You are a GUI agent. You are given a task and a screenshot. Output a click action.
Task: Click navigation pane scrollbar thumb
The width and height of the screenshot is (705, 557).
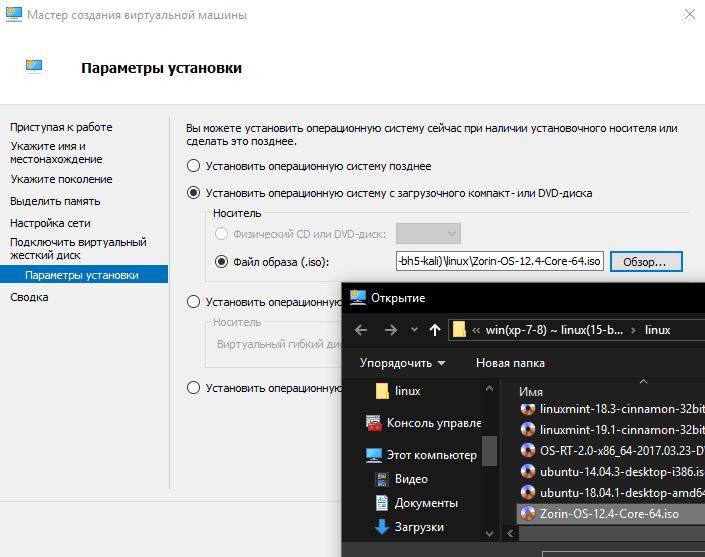[489, 450]
